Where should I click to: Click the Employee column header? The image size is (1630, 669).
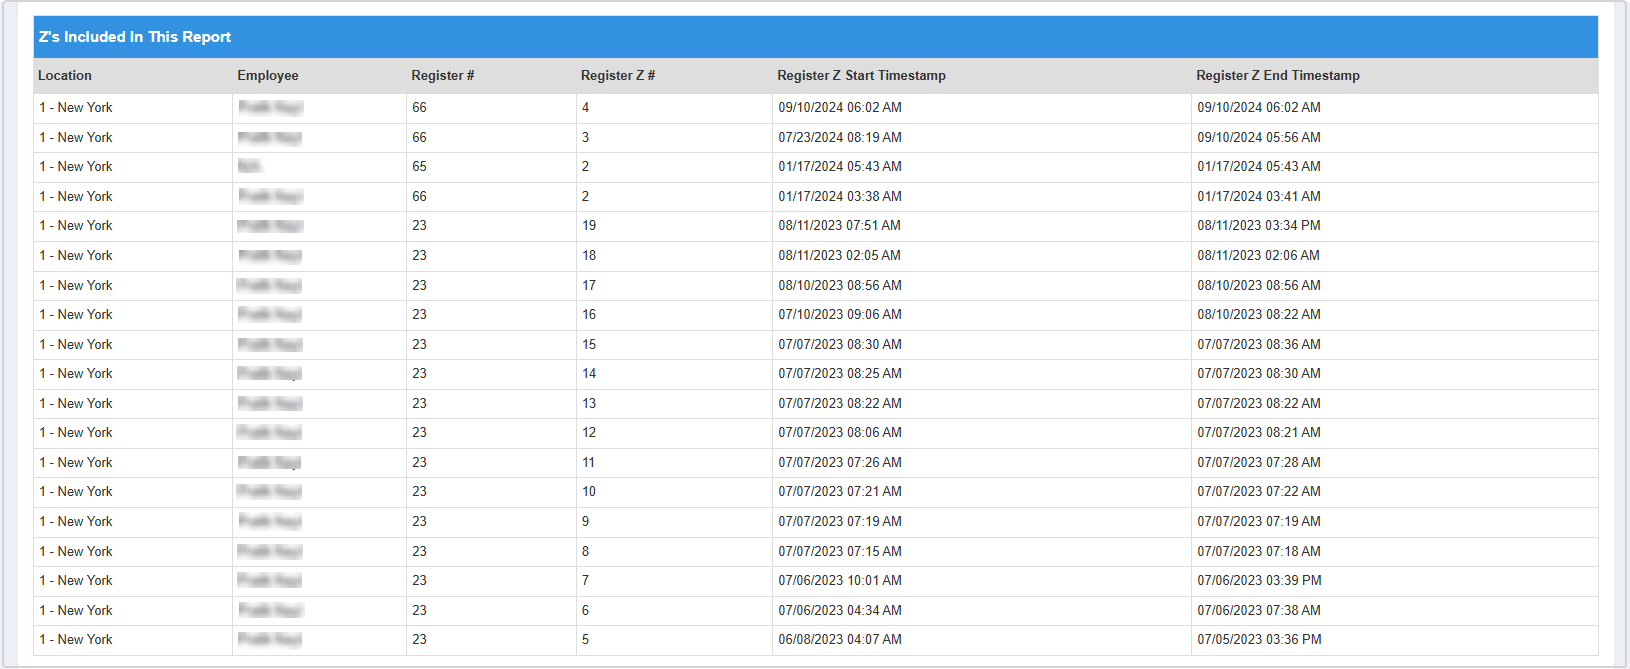[x=268, y=76]
